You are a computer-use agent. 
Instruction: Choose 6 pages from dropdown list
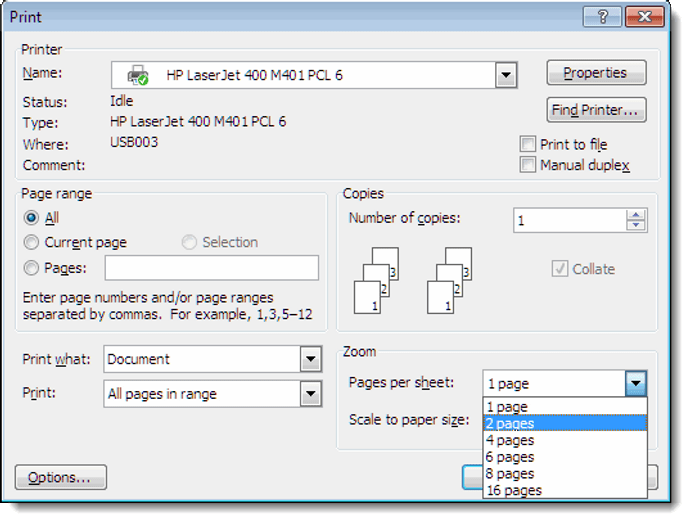(565, 457)
